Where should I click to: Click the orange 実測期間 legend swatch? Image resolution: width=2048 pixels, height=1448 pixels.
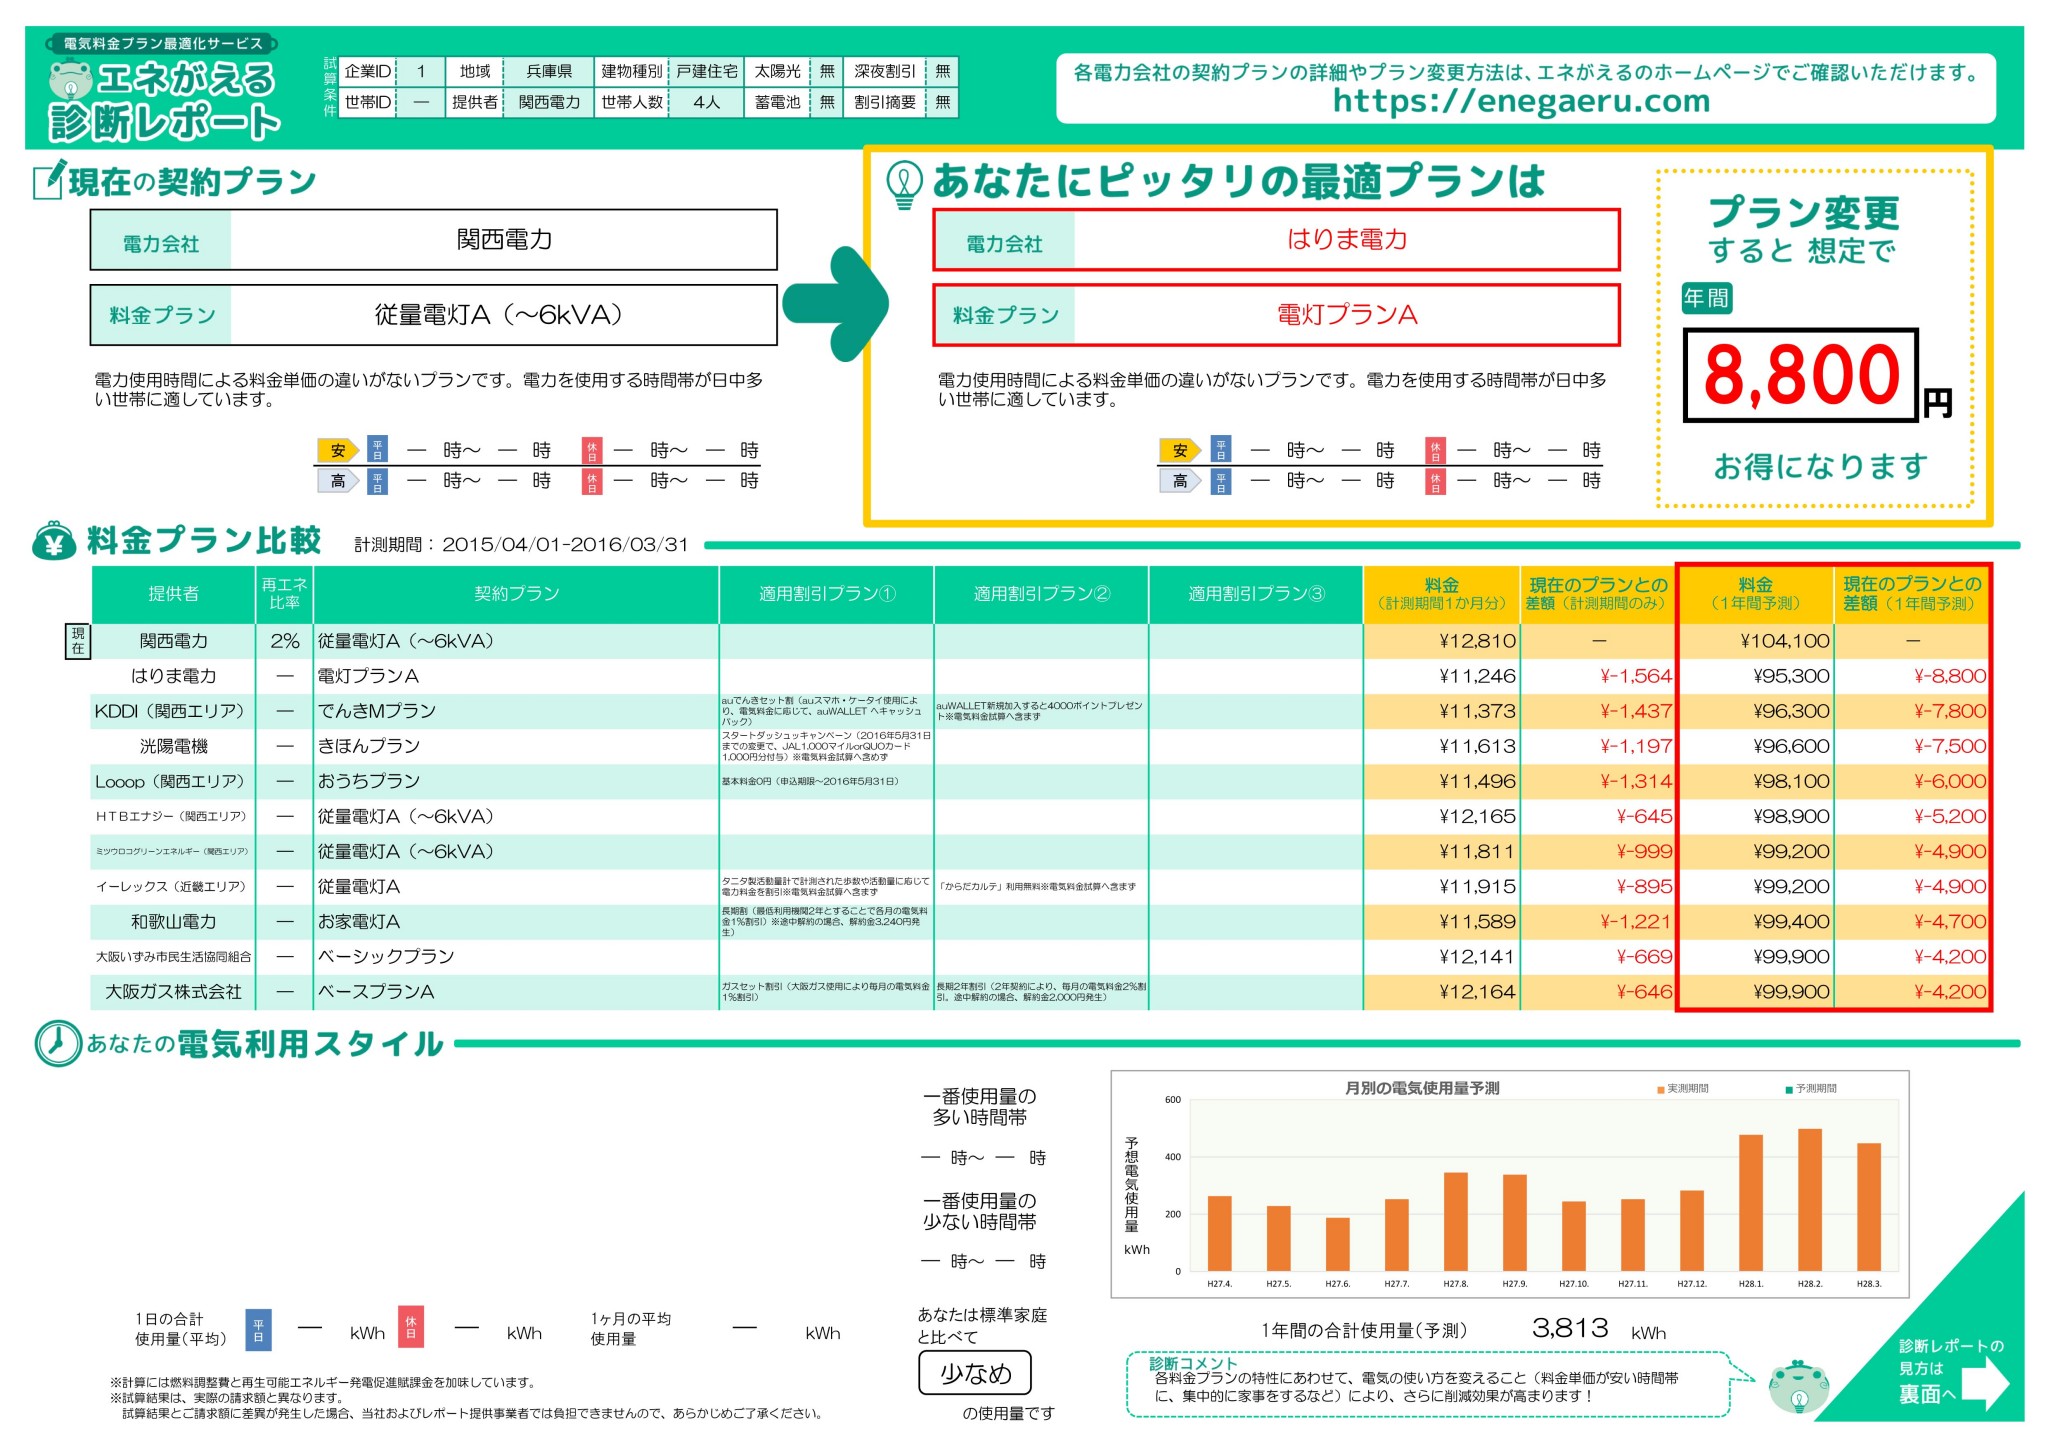(x=1661, y=1089)
